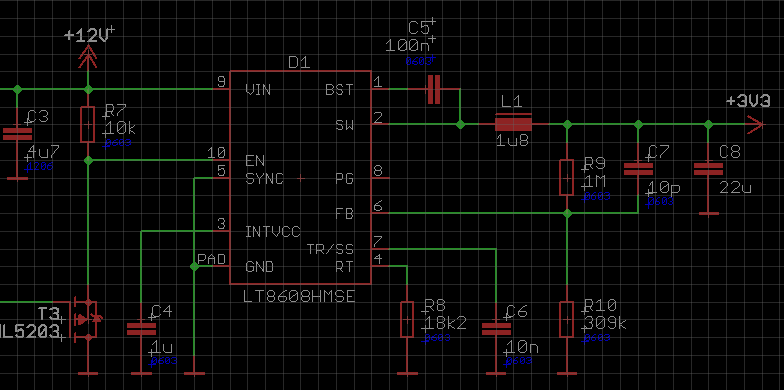Select the R8 18k2 resistor symbol

coord(408,320)
